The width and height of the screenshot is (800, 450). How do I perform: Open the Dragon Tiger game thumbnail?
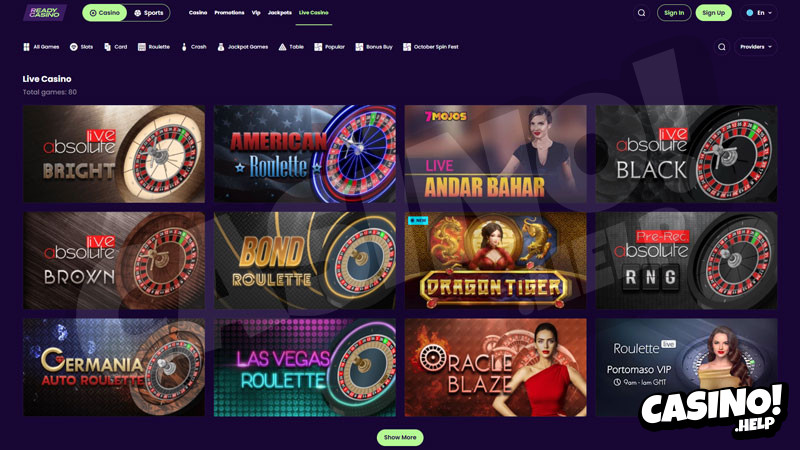click(x=495, y=260)
